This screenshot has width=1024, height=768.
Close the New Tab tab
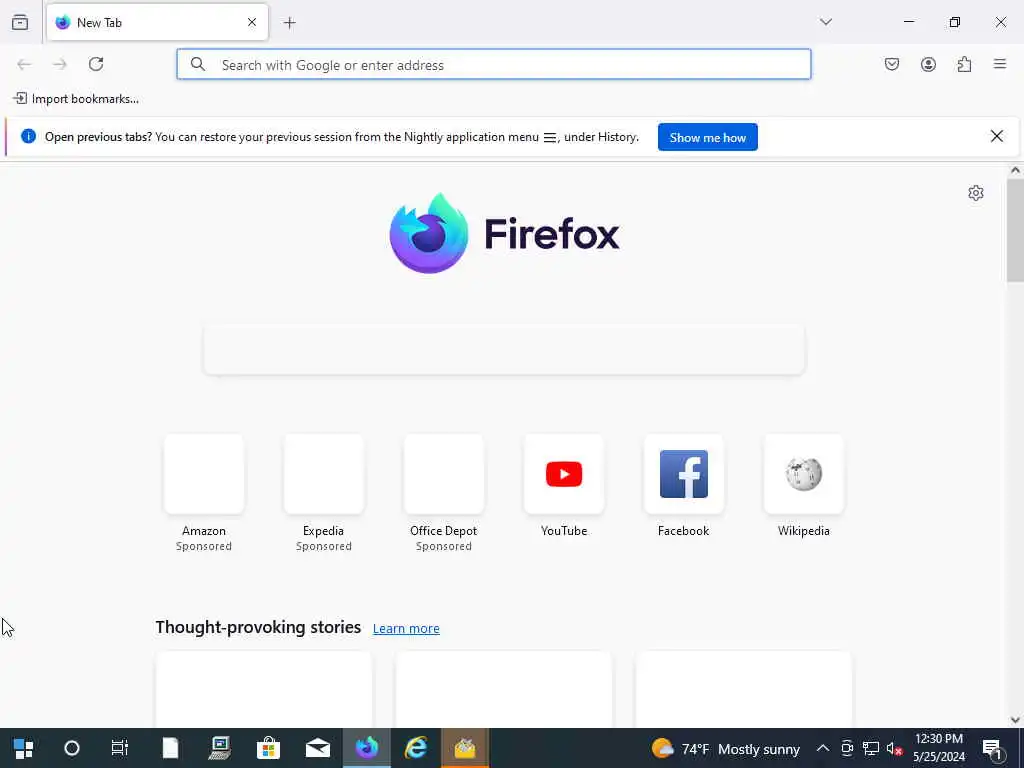252,22
